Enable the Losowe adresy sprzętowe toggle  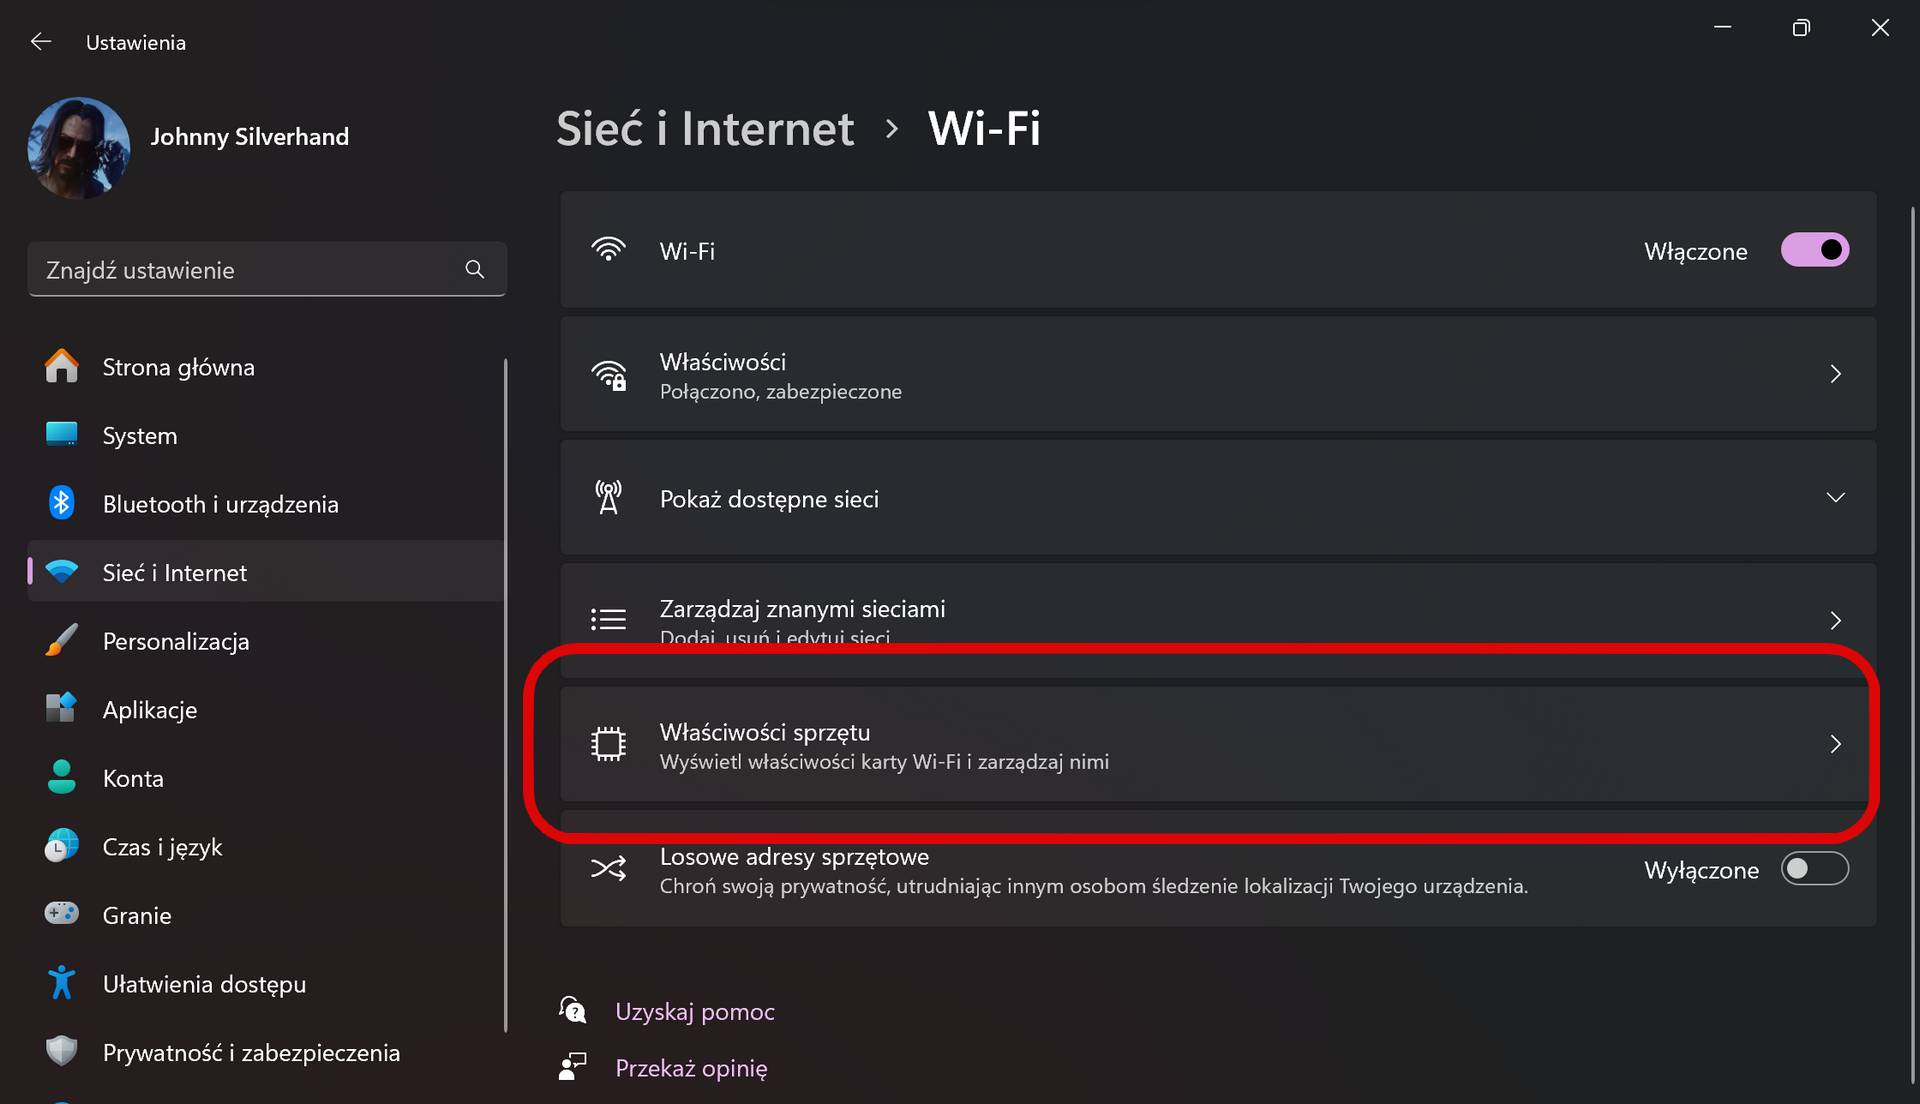pos(1815,869)
